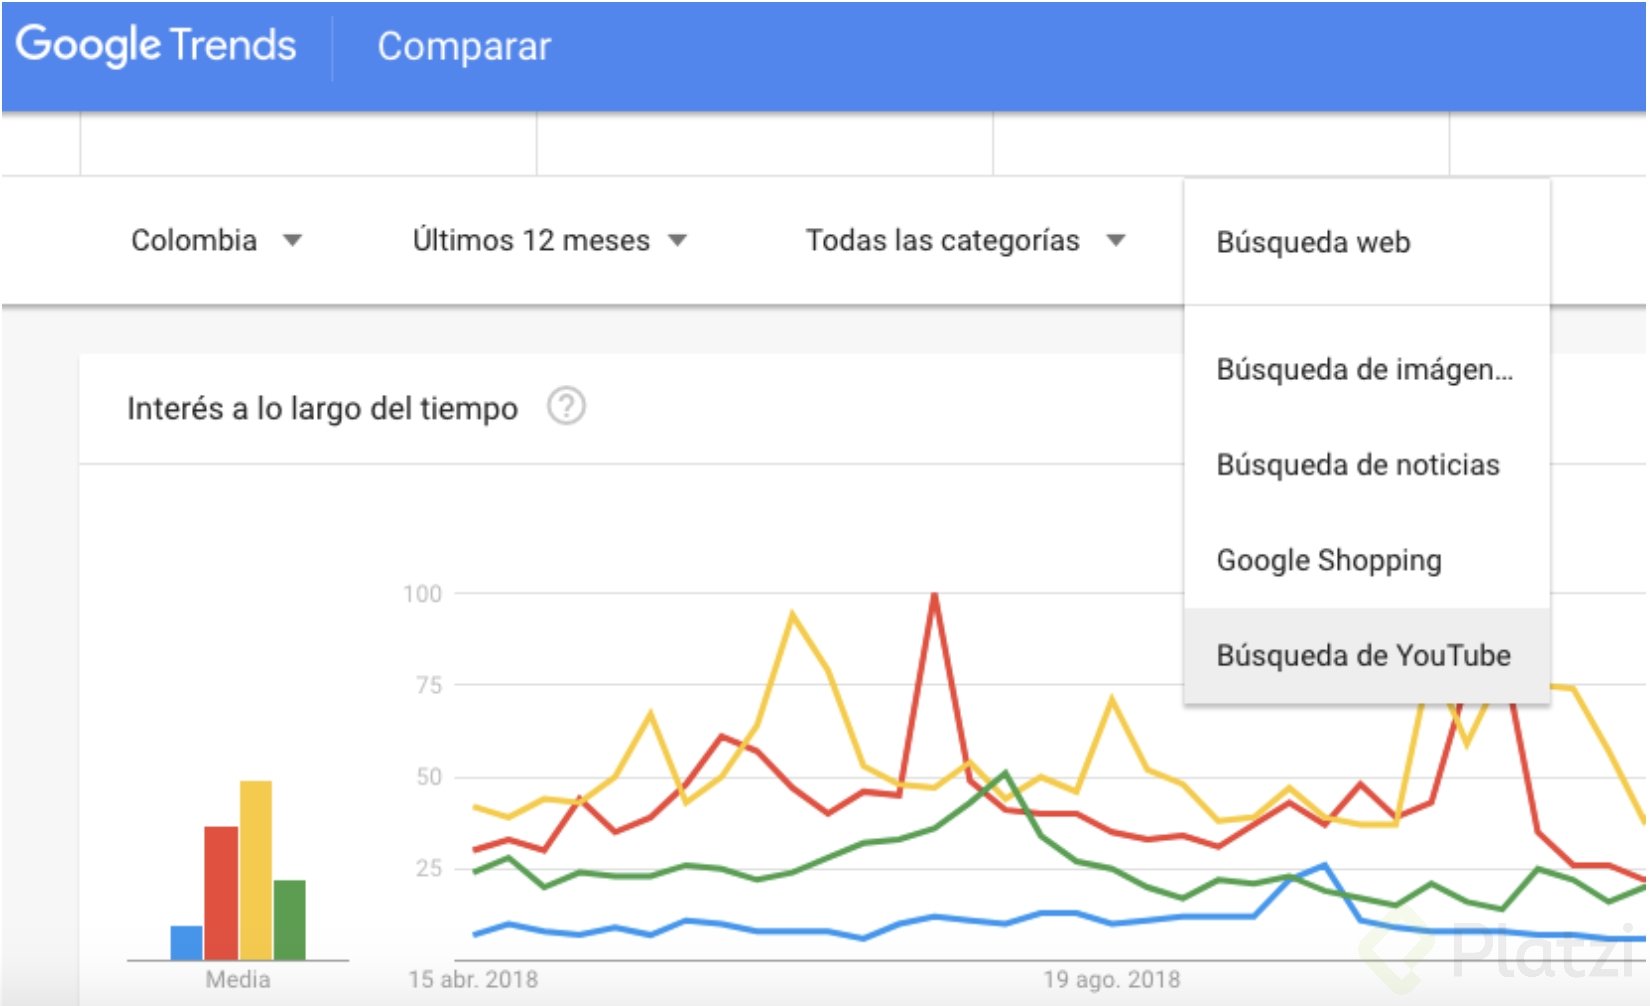Click the blue bar in Media chart

click(x=186, y=943)
